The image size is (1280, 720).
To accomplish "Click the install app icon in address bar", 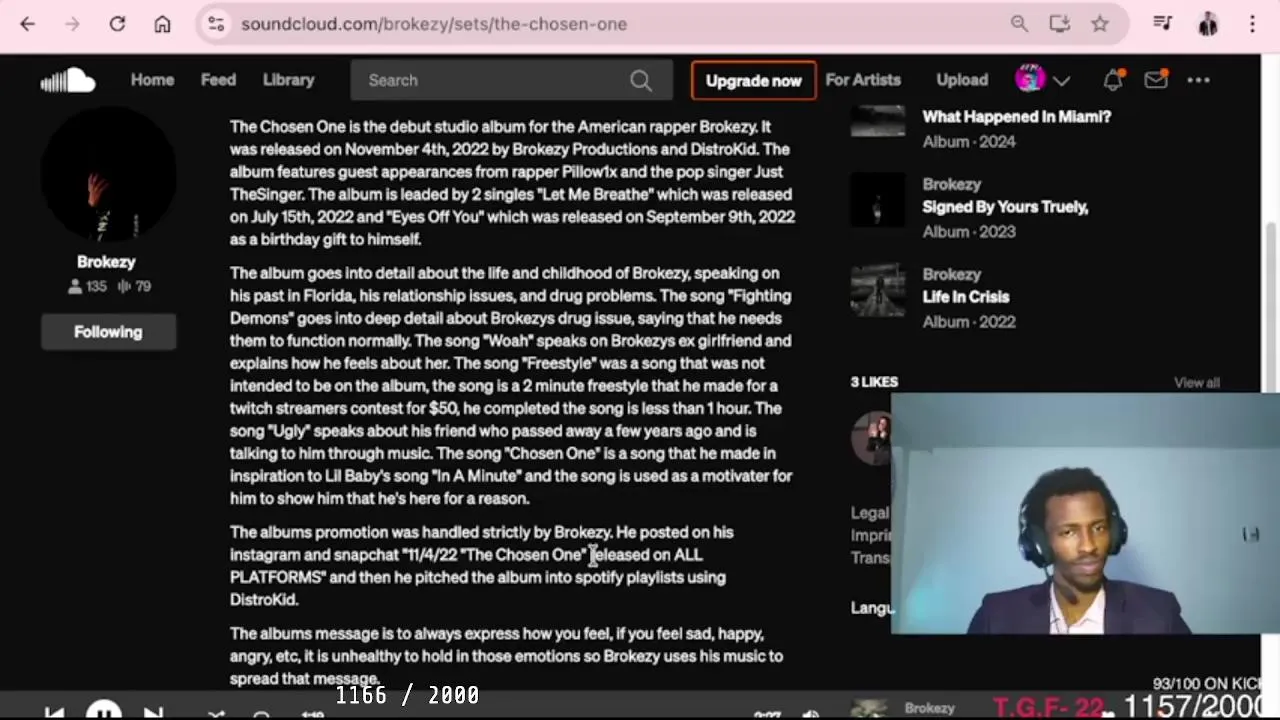I will pyautogui.click(x=1060, y=24).
